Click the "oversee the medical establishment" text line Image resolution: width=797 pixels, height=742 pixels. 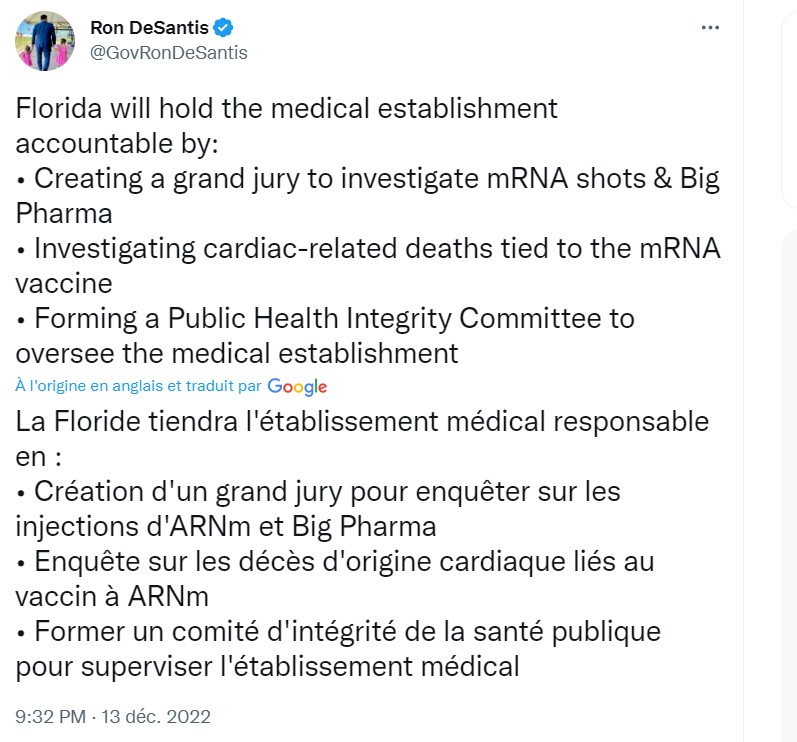(x=237, y=353)
